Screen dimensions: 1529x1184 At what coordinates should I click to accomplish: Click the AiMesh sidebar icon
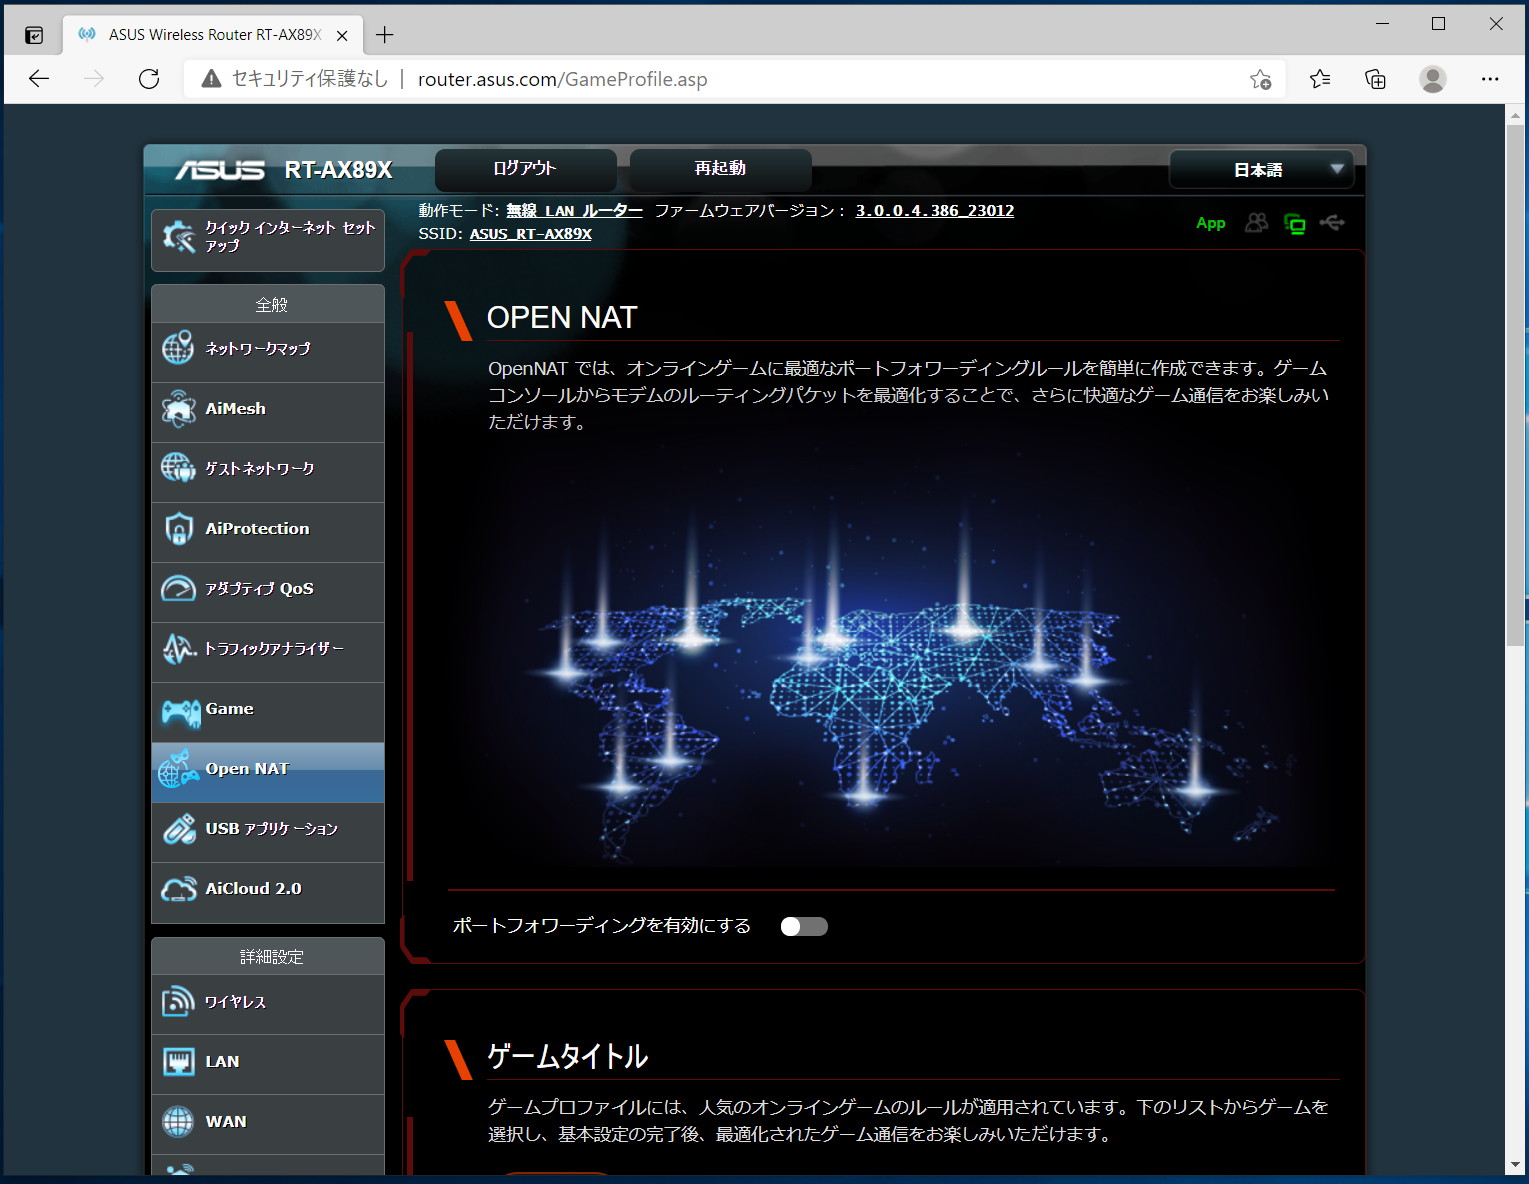(x=178, y=408)
